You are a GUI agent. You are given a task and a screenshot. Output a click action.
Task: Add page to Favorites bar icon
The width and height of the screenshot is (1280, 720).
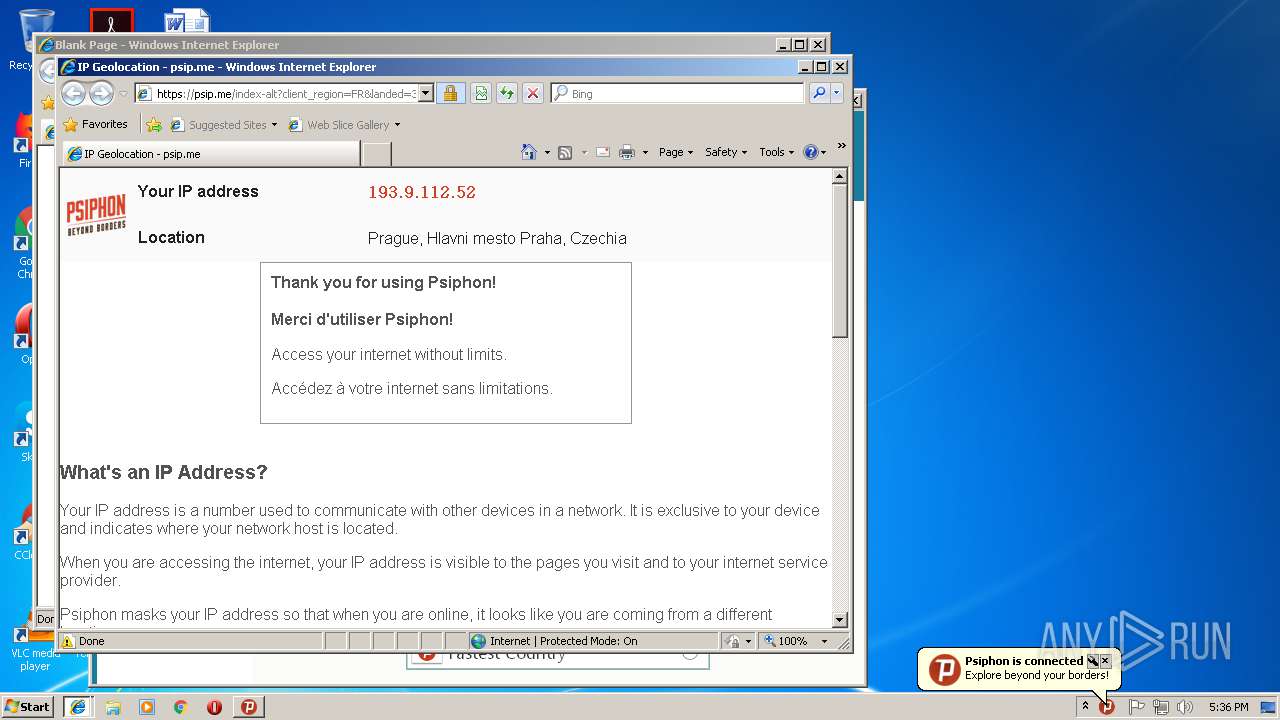[154, 125]
